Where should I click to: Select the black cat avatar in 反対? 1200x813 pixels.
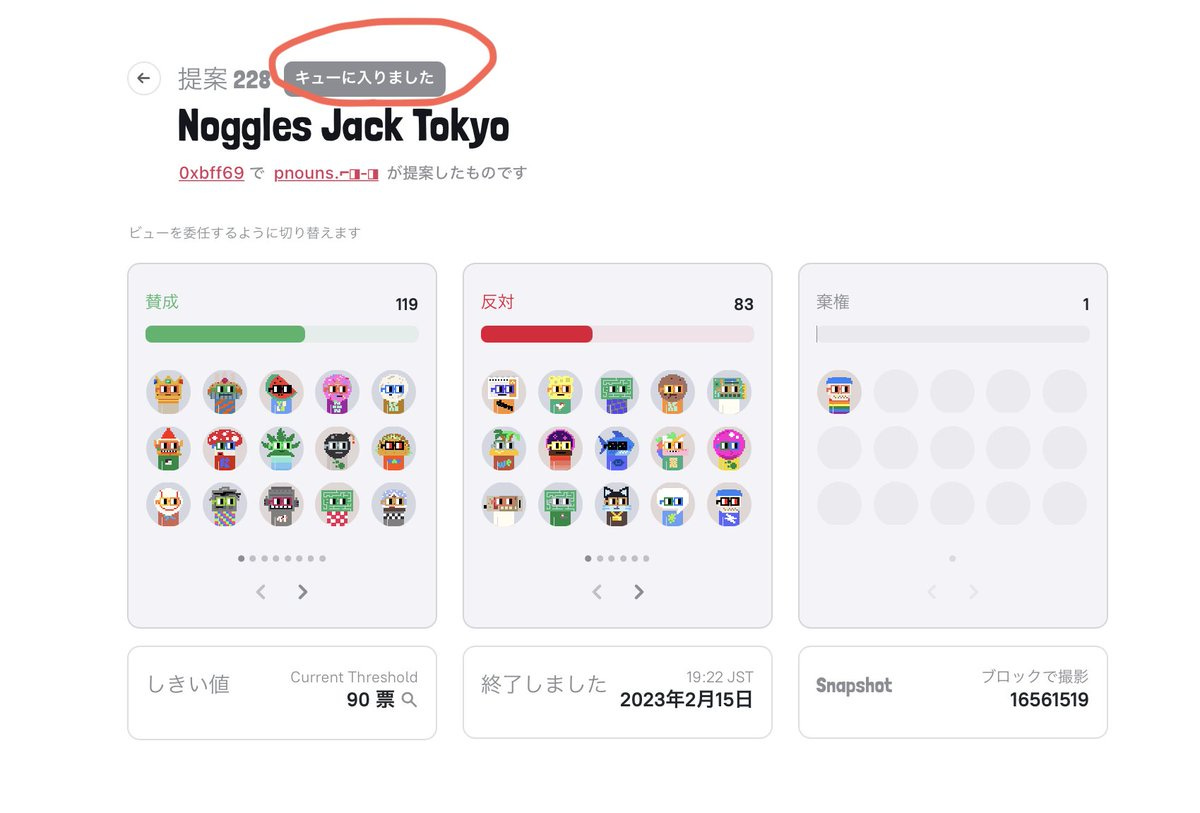click(617, 505)
